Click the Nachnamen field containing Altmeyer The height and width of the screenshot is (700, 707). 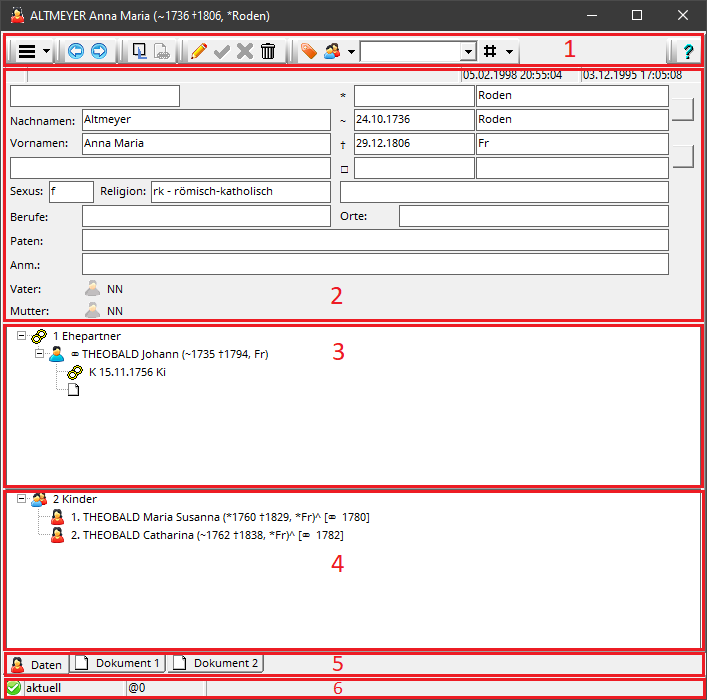[x=205, y=120]
